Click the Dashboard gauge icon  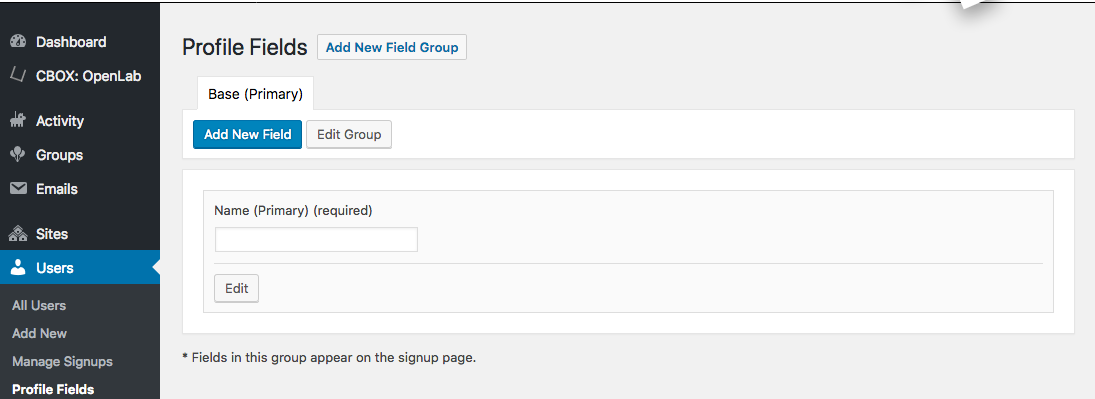click(18, 42)
